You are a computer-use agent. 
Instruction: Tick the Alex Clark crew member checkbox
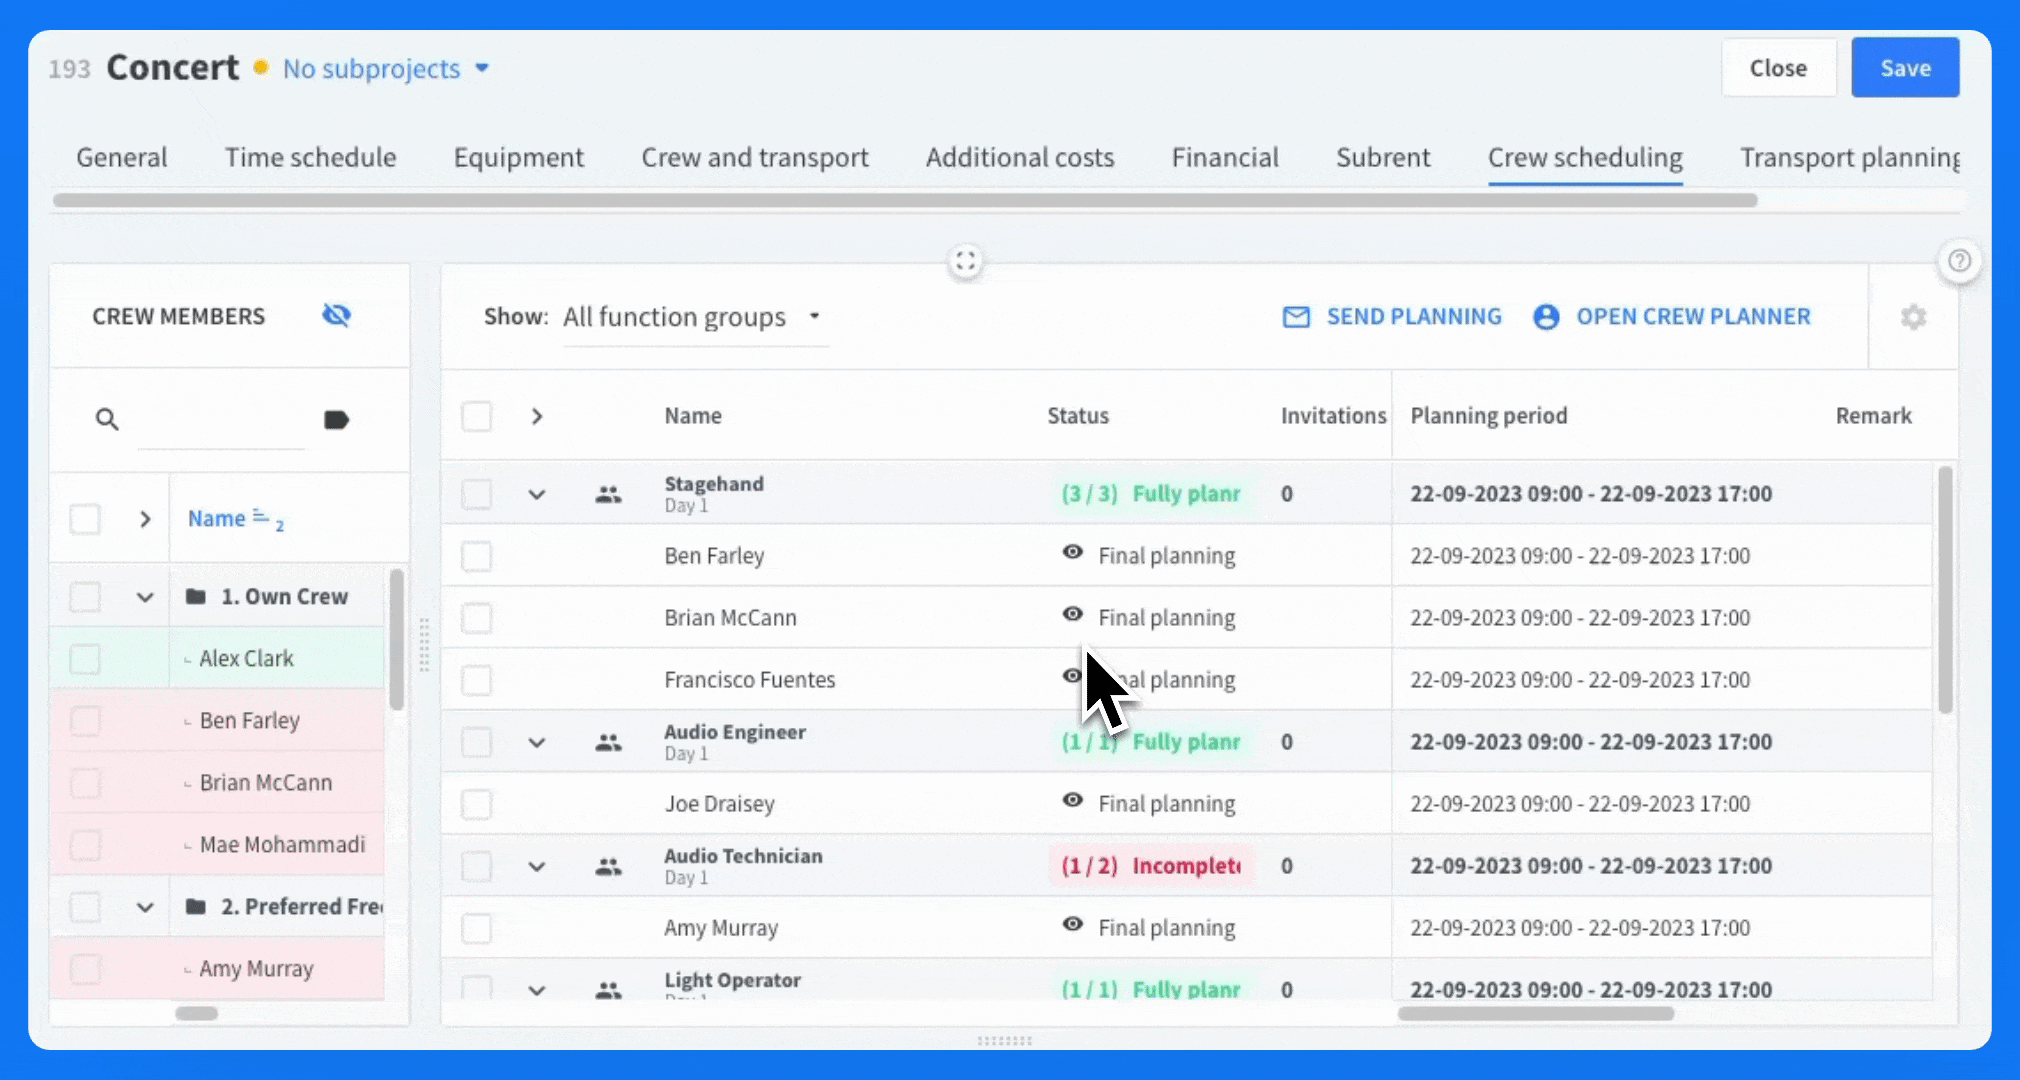click(x=85, y=659)
